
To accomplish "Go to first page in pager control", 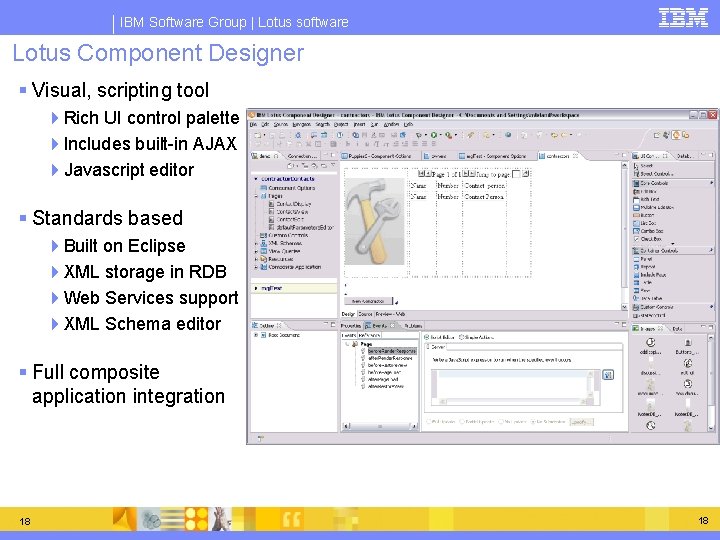I will (421, 174).
